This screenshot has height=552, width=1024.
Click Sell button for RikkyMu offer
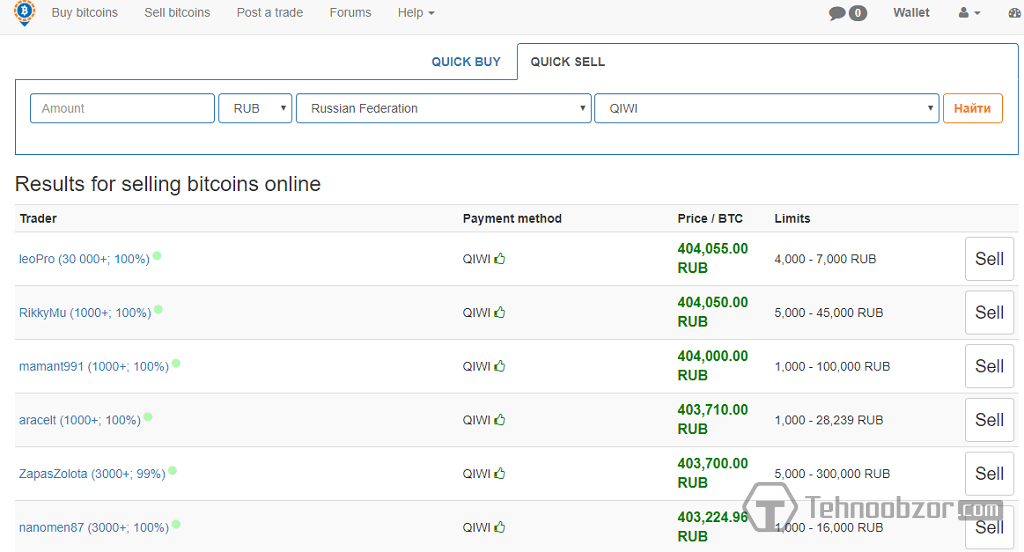(989, 312)
